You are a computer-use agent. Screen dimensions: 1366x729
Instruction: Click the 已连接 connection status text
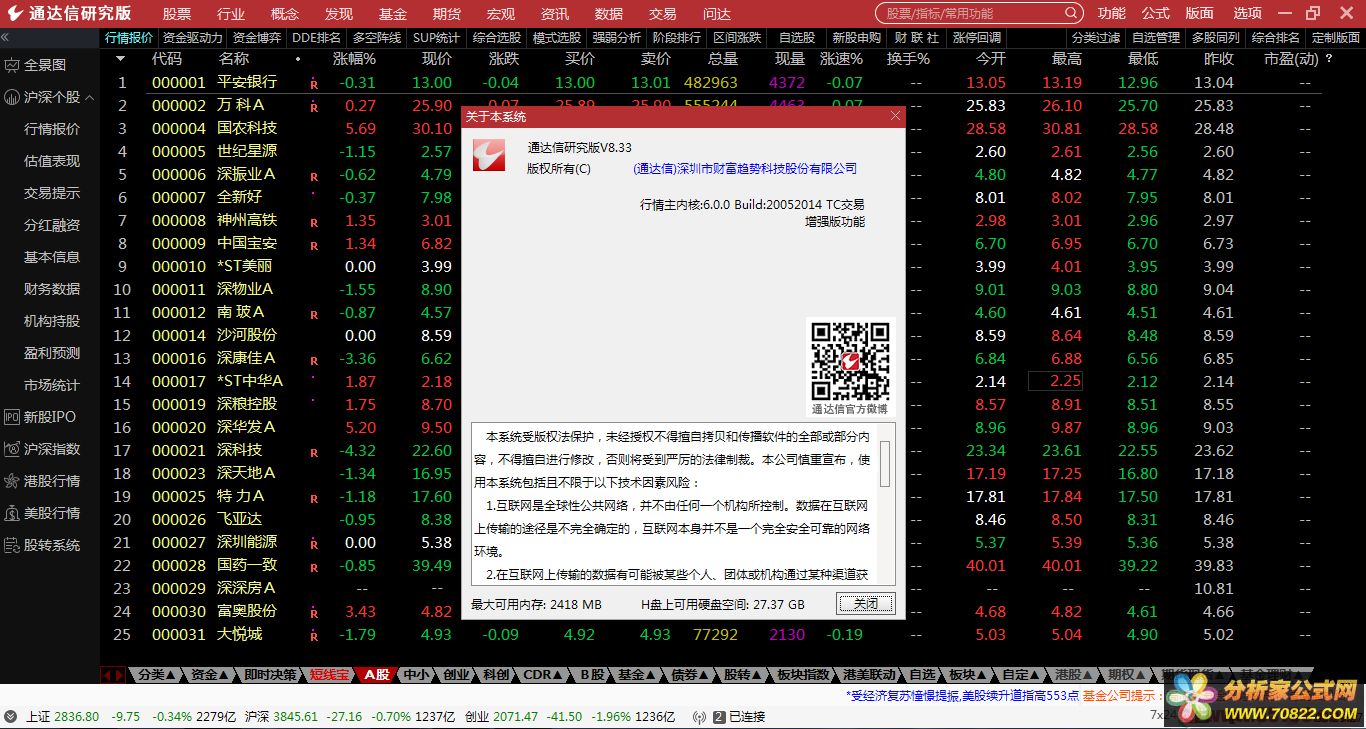[x=747, y=717]
